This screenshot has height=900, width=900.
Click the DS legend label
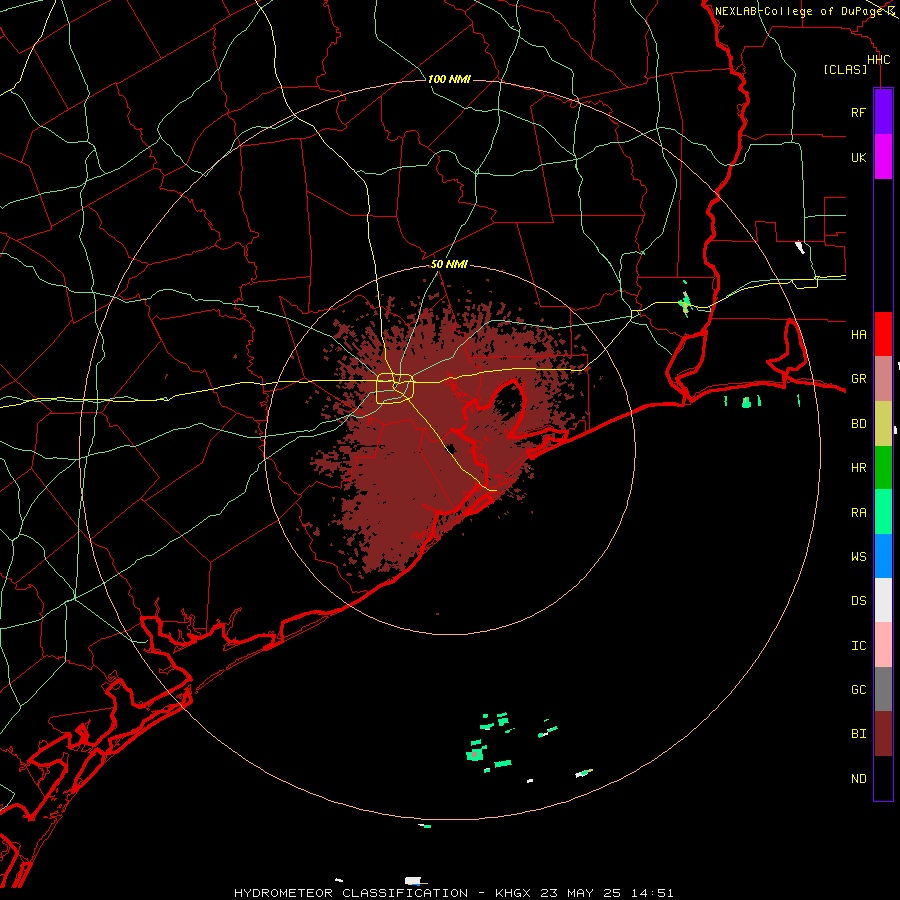[x=858, y=601]
